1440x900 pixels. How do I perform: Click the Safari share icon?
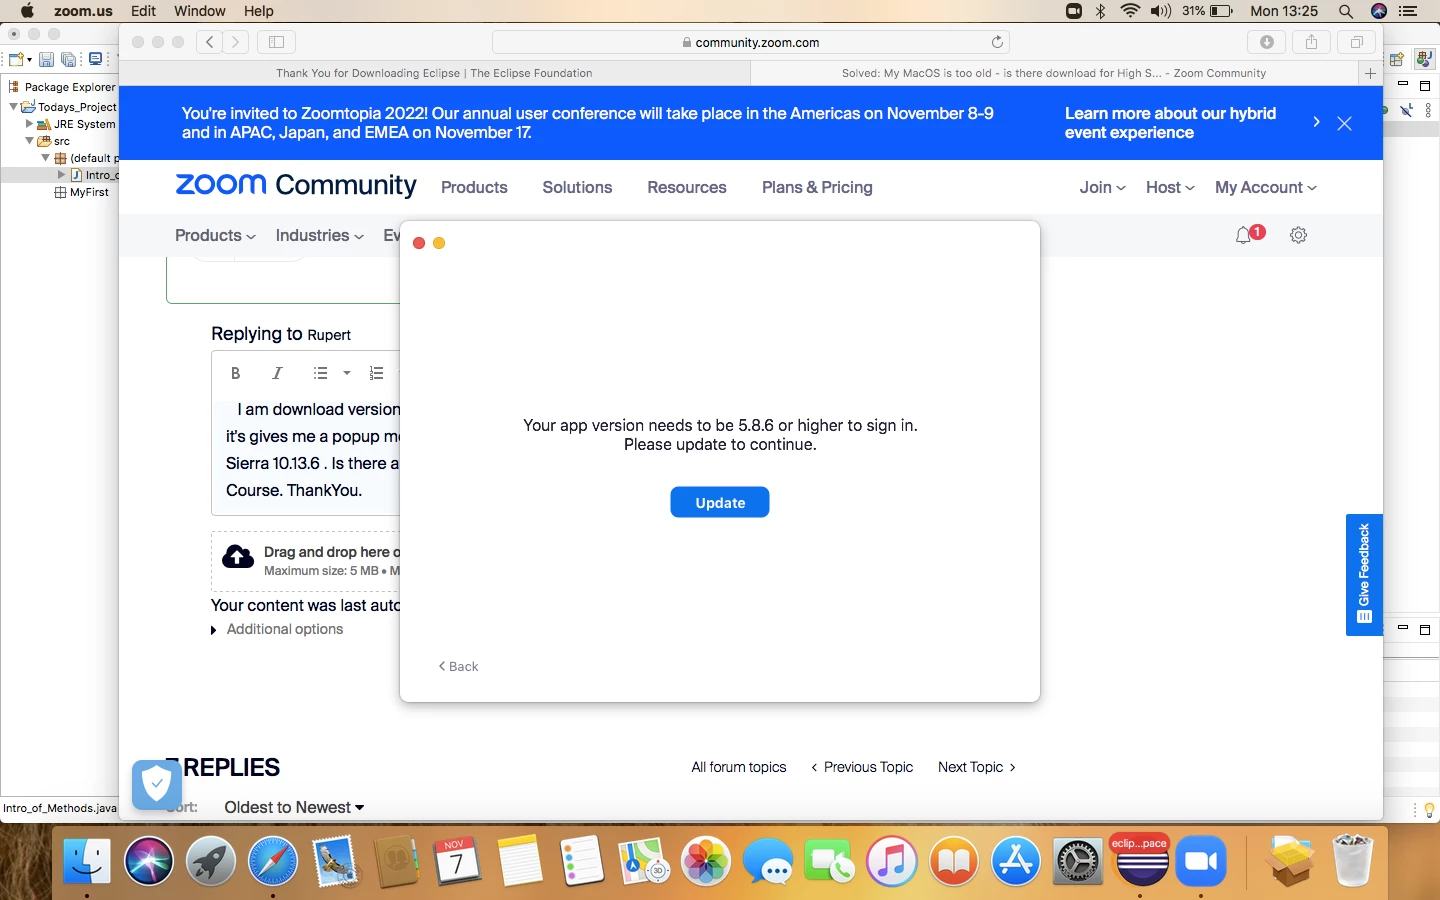coord(1311,42)
